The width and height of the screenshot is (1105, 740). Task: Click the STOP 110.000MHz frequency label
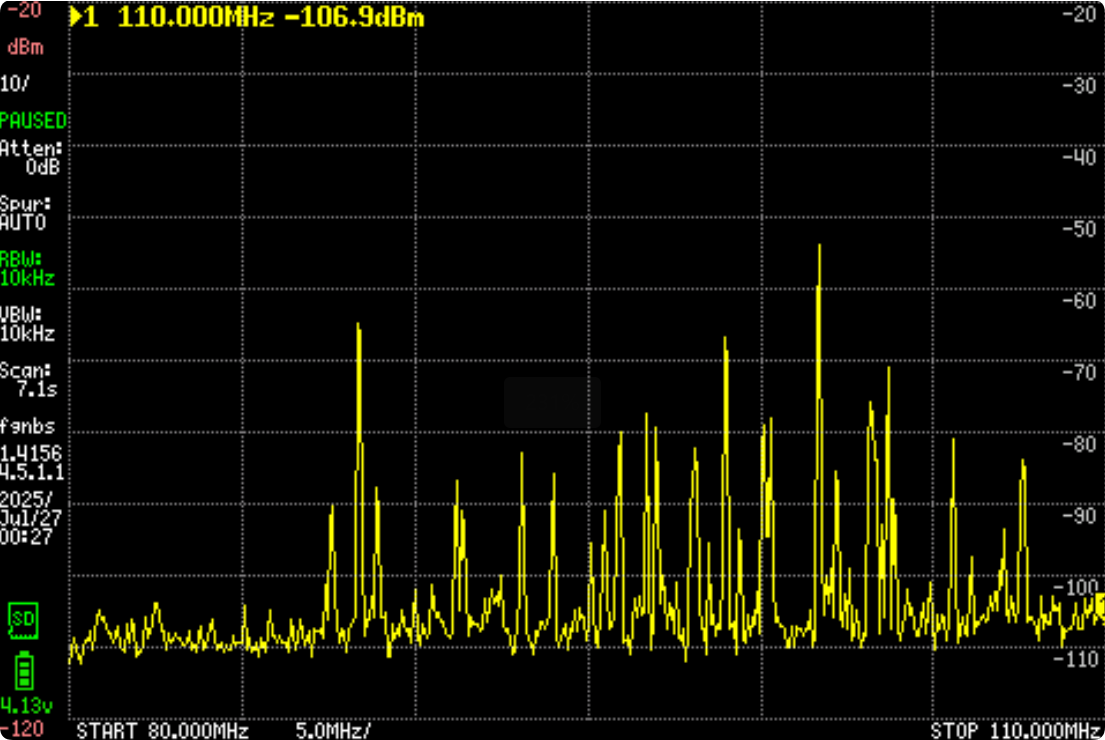(x=1017, y=729)
